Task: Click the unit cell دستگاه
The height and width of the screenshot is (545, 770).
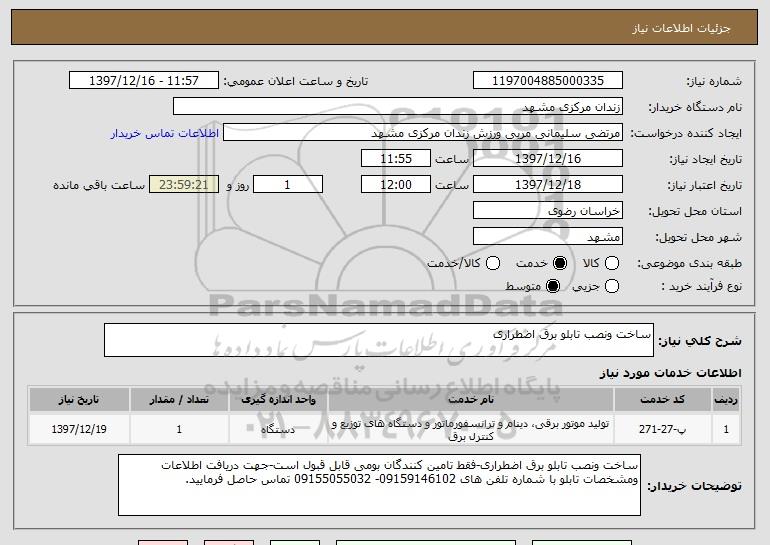Action: pyautogui.click(x=278, y=430)
